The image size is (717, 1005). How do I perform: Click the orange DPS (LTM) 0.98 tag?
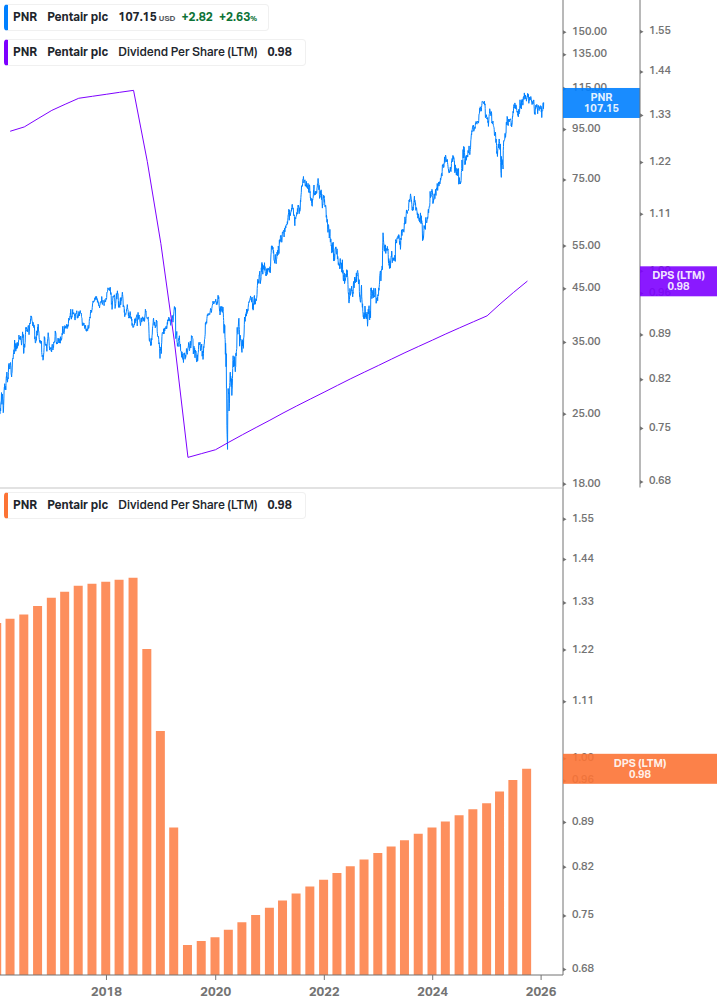639,768
